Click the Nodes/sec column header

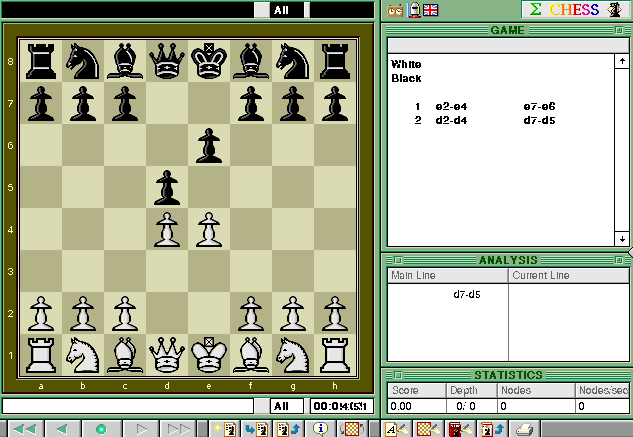point(602,390)
